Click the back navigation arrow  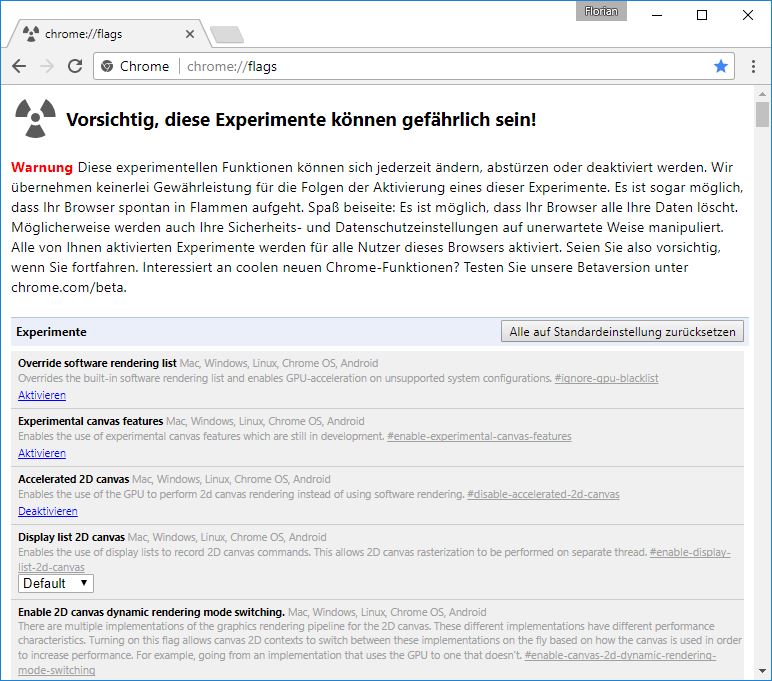pos(19,66)
